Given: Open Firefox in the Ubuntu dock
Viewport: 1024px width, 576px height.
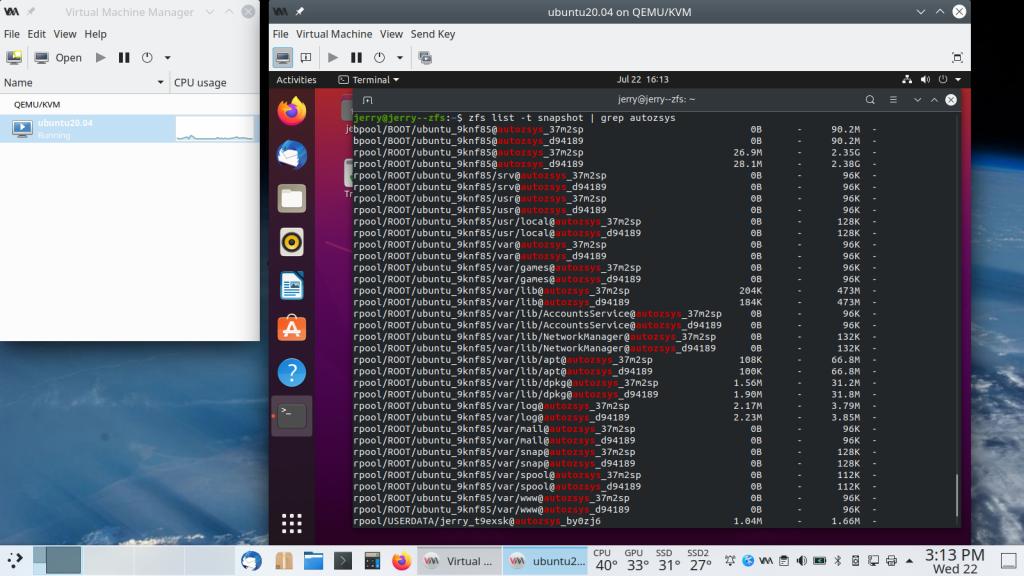Looking at the screenshot, I should pos(292,111).
